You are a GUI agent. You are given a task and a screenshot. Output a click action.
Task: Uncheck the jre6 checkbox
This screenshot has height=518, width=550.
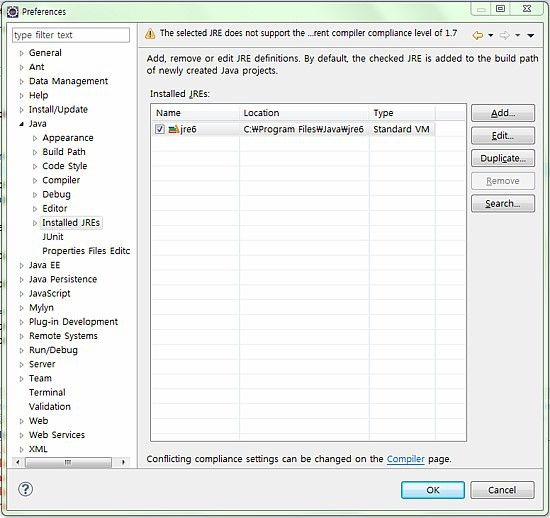(x=160, y=129)
